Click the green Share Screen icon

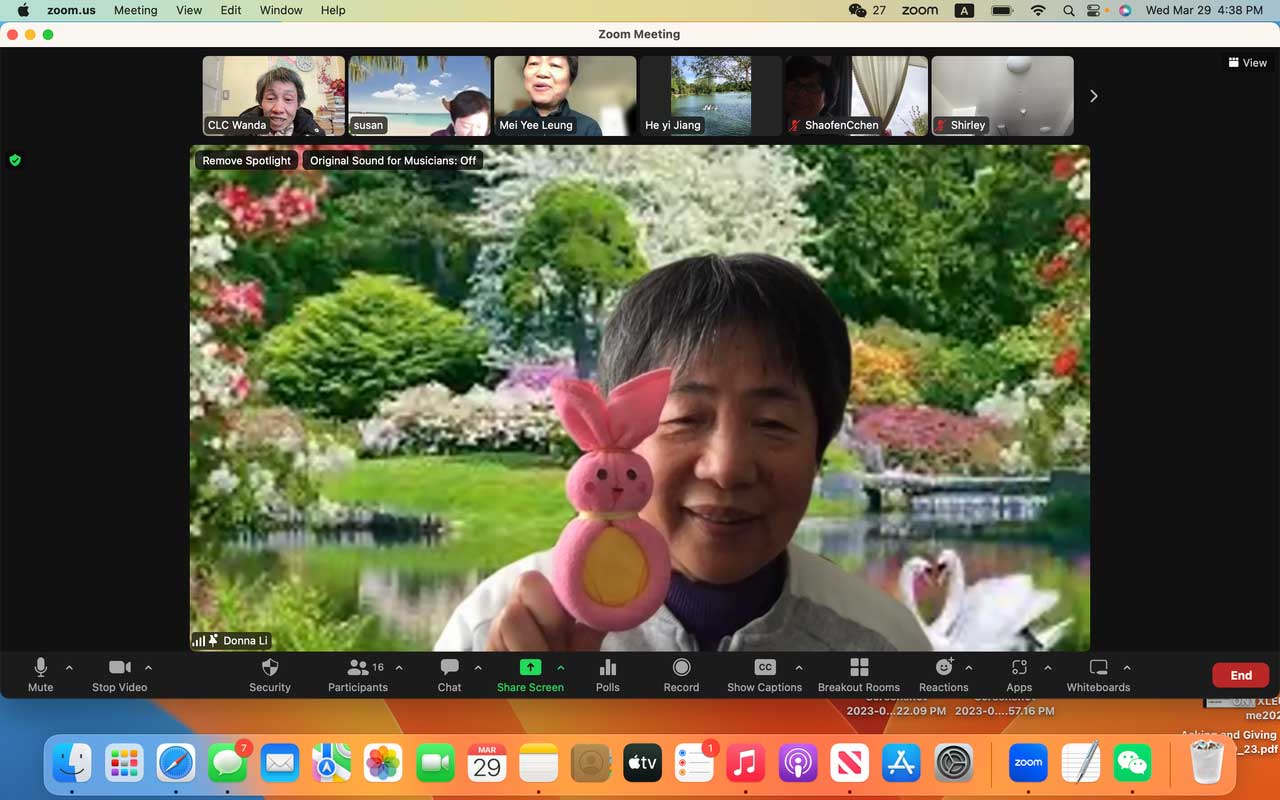[530, 668]
